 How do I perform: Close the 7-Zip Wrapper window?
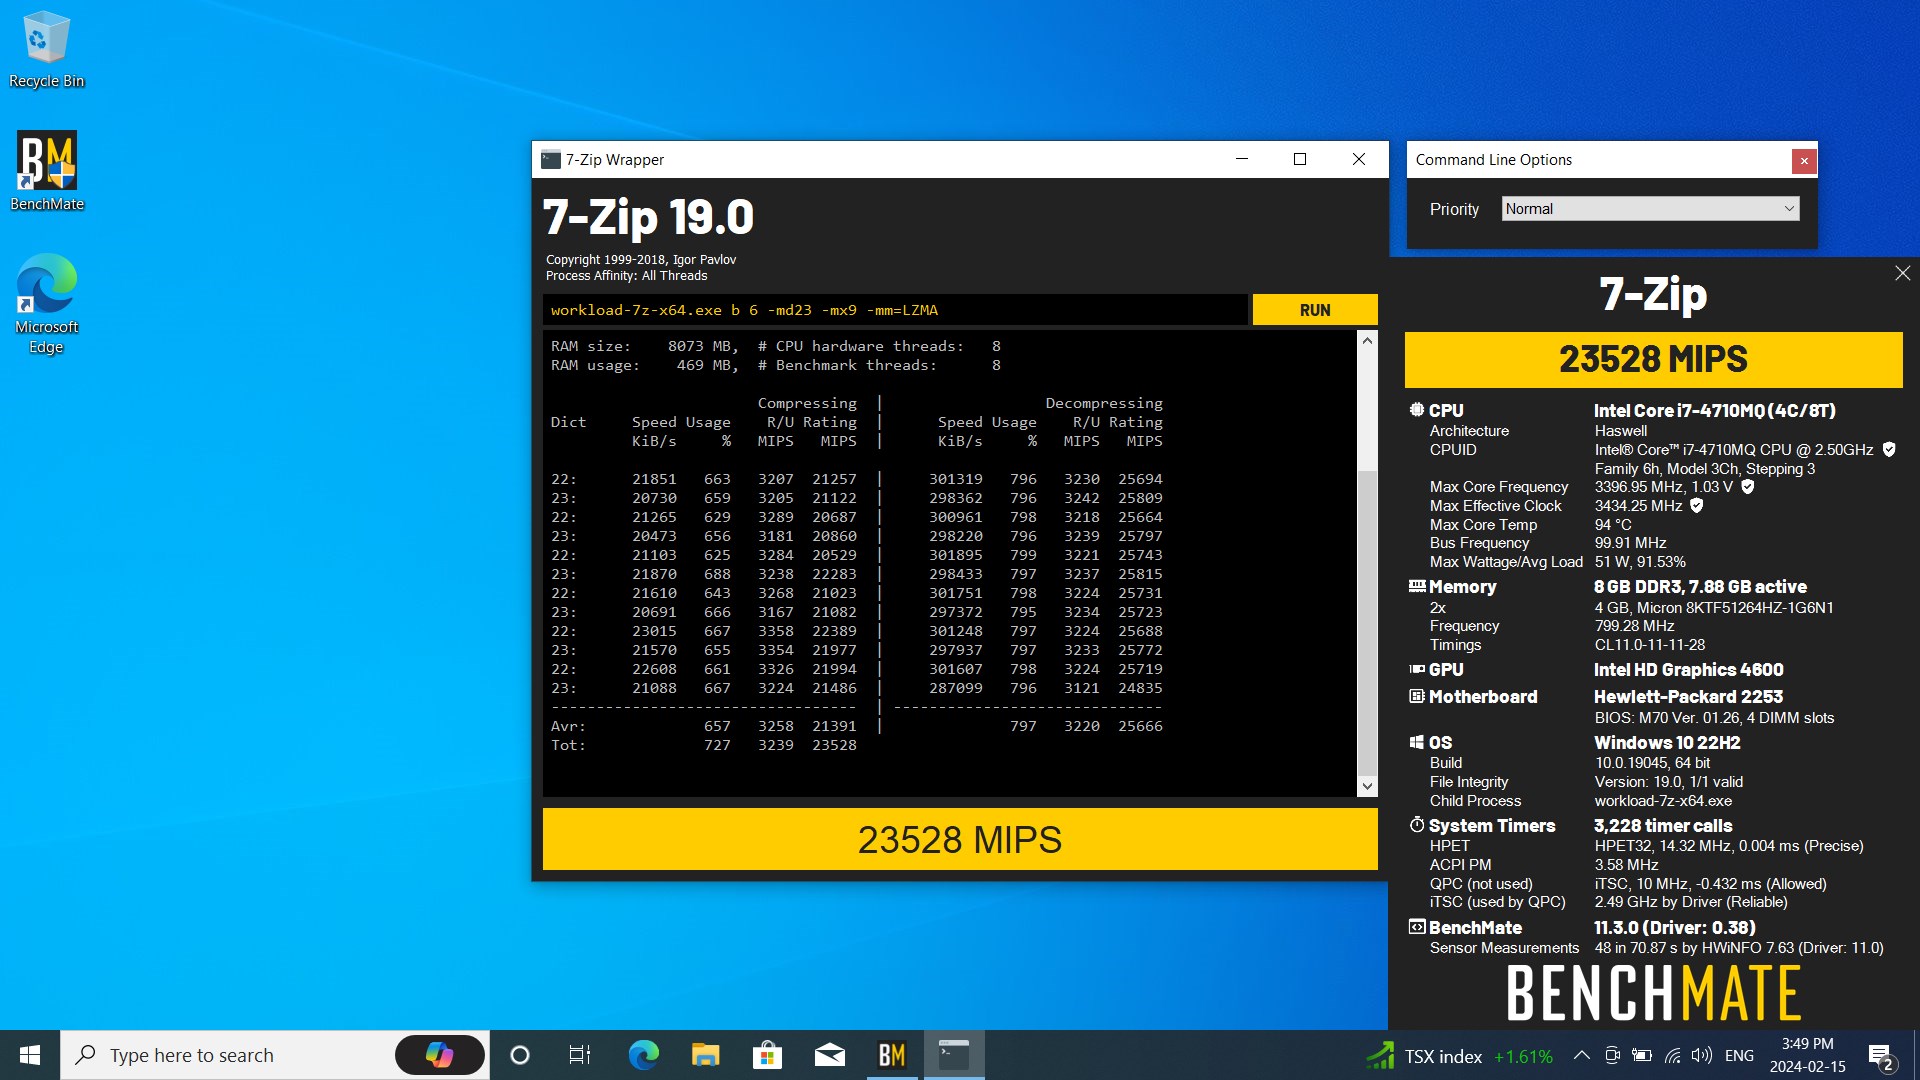(1359, 159)
